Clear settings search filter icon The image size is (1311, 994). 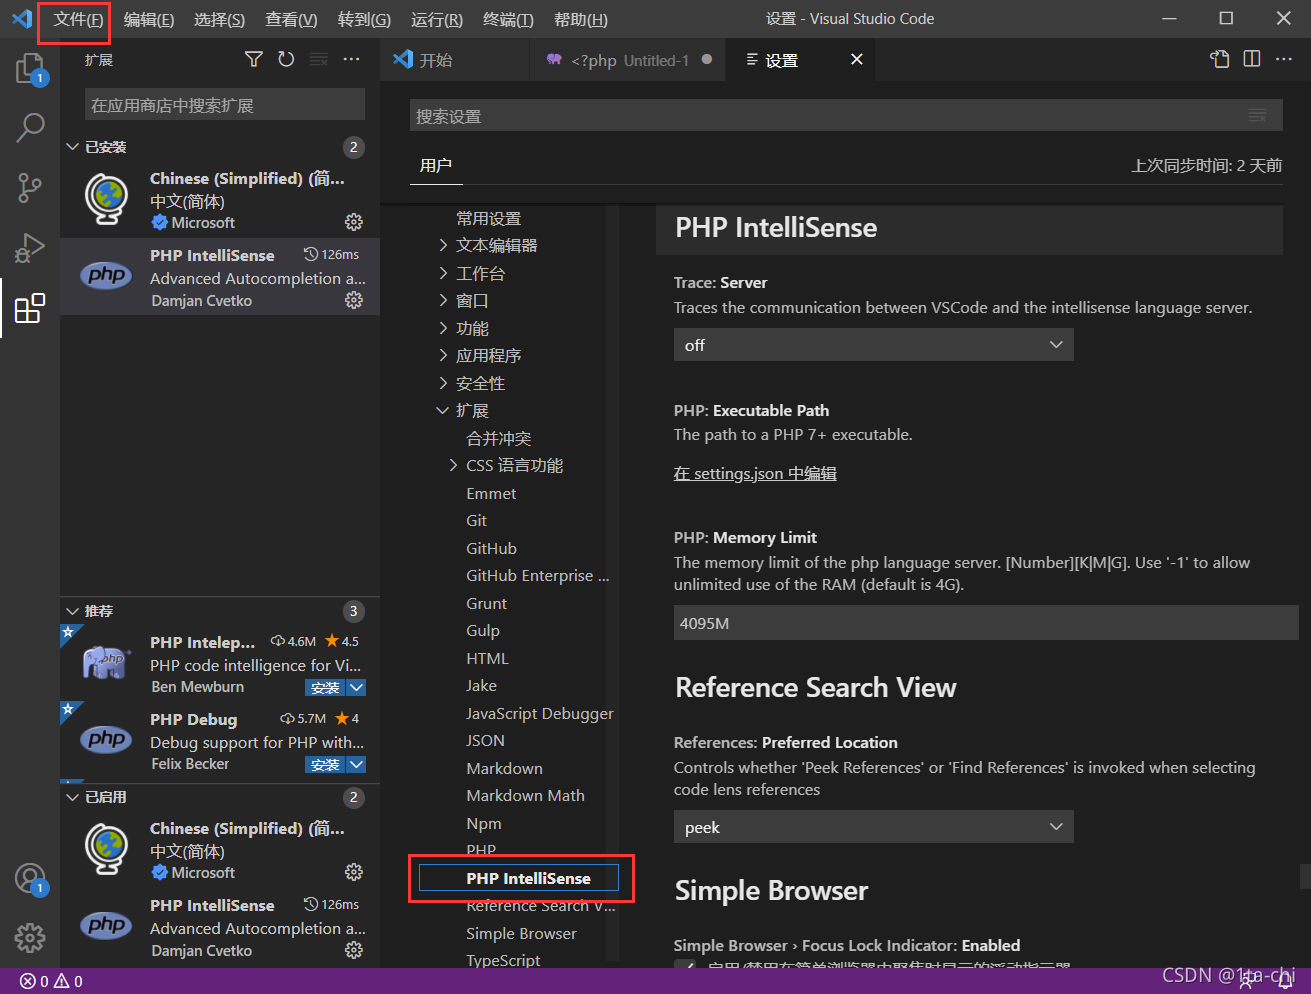(x=1258, y=116)
